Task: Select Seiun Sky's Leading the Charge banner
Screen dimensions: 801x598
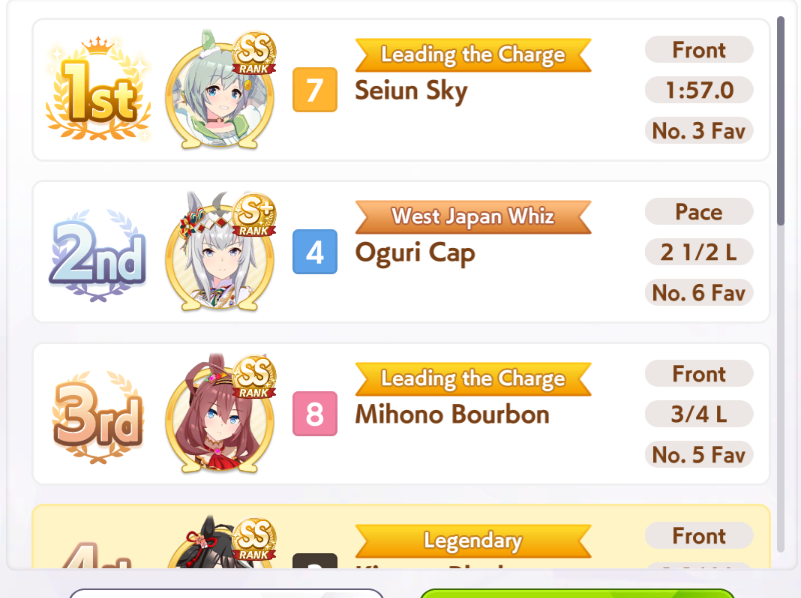Action: 473,55
